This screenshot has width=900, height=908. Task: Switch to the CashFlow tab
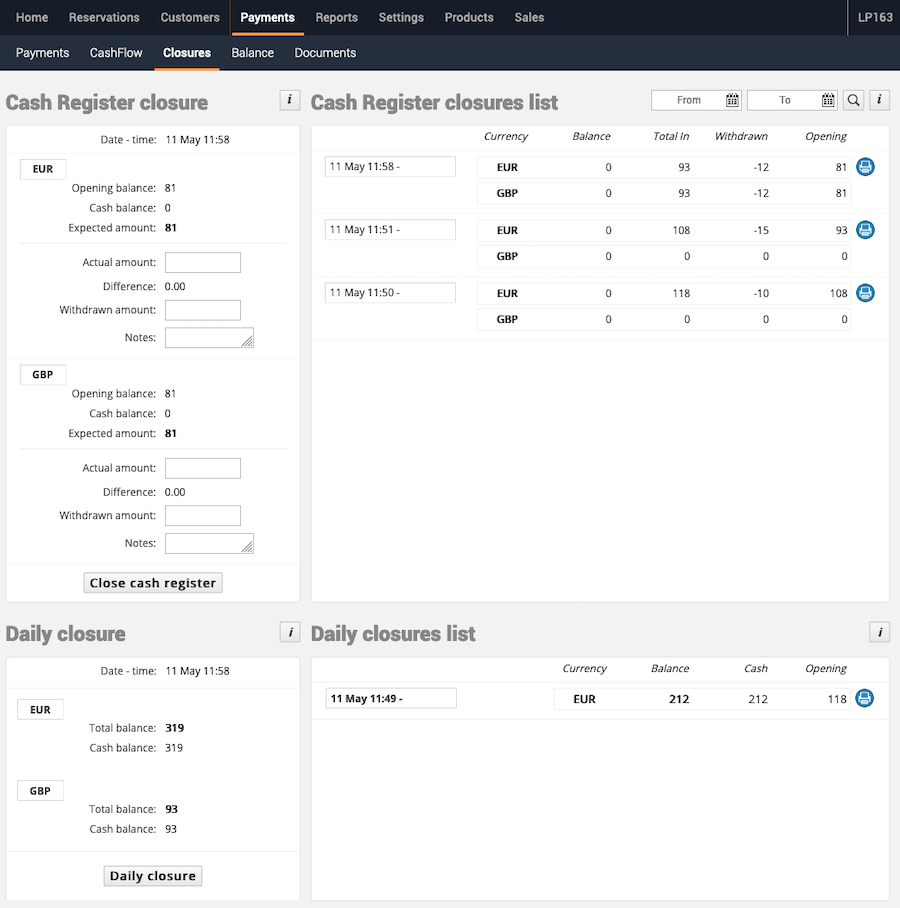coord(116,53)
